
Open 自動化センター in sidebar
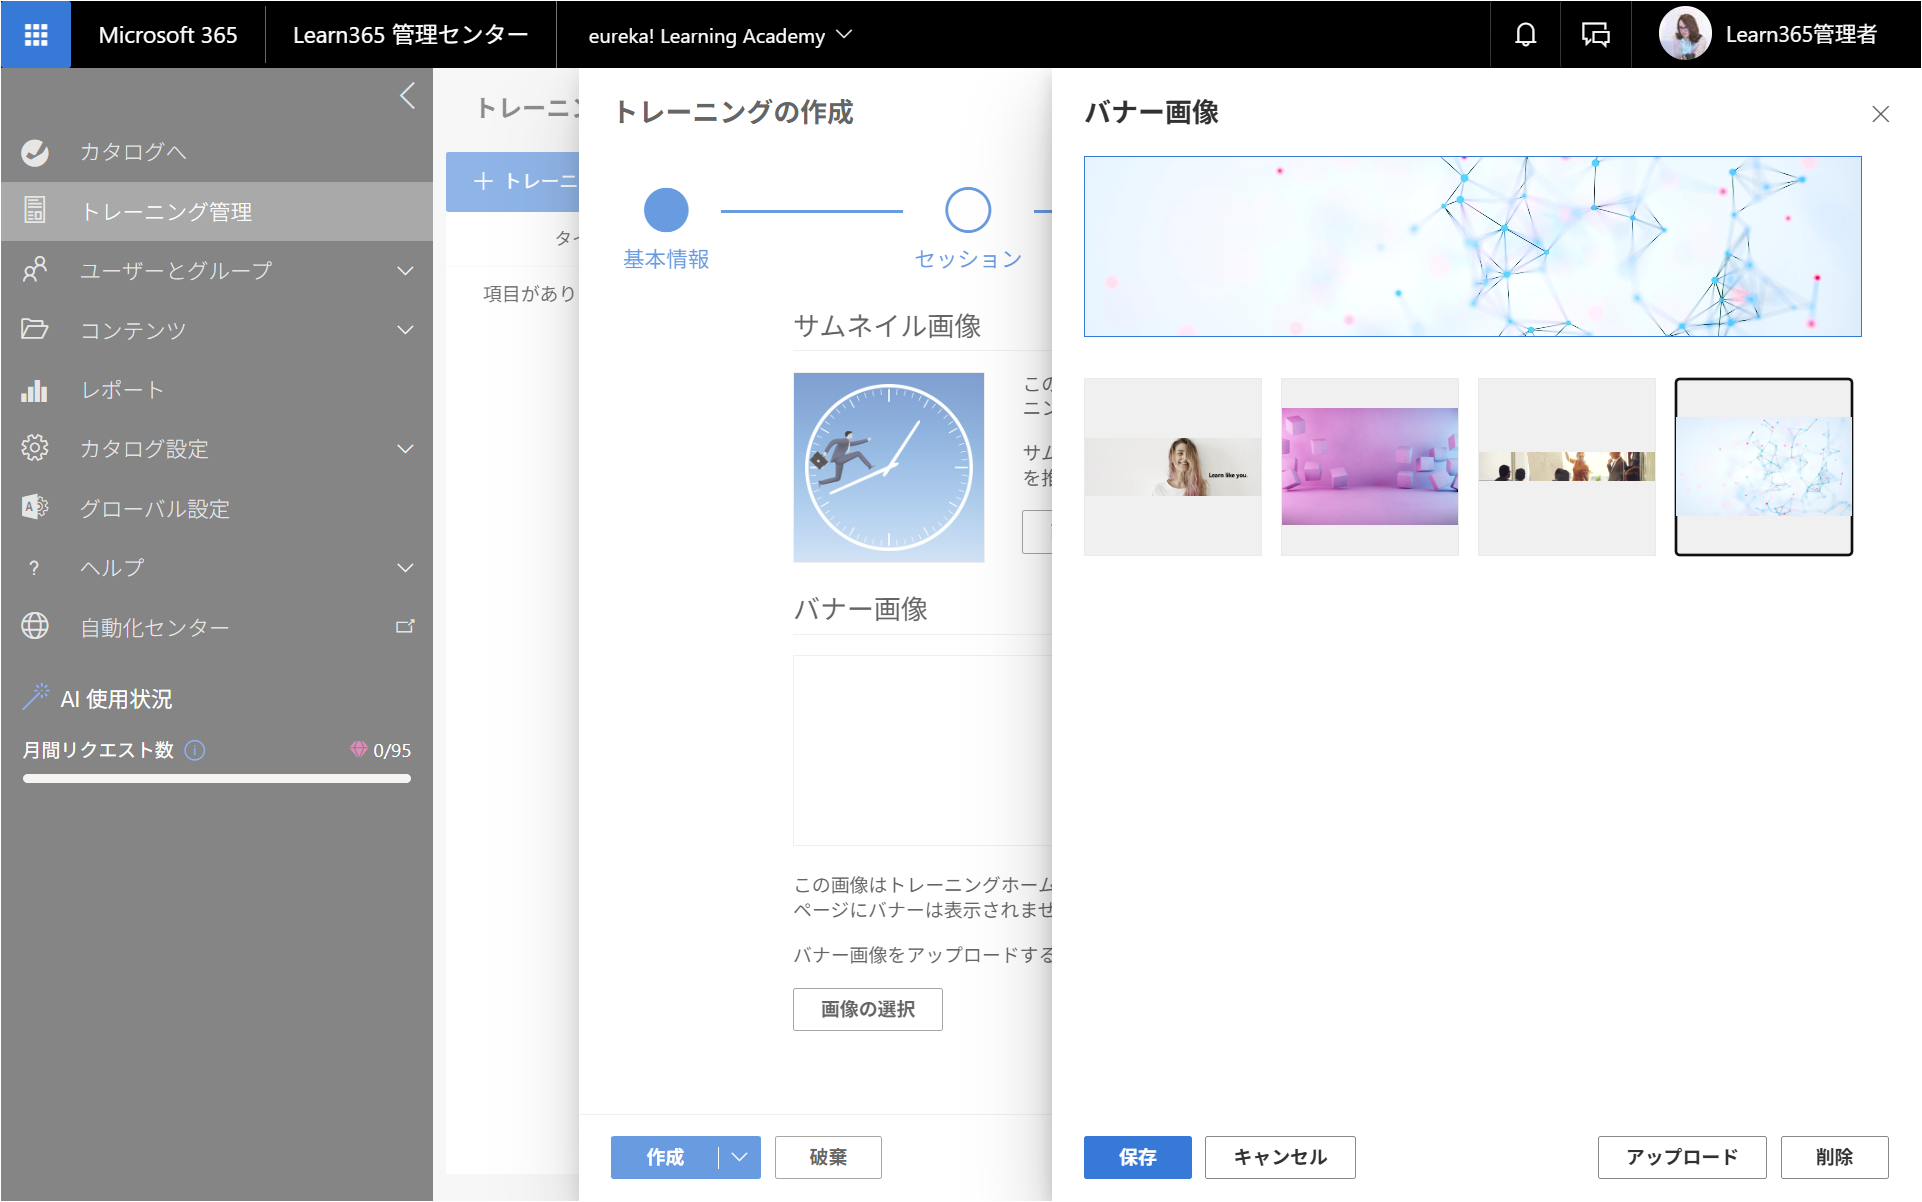pos(216,627)
